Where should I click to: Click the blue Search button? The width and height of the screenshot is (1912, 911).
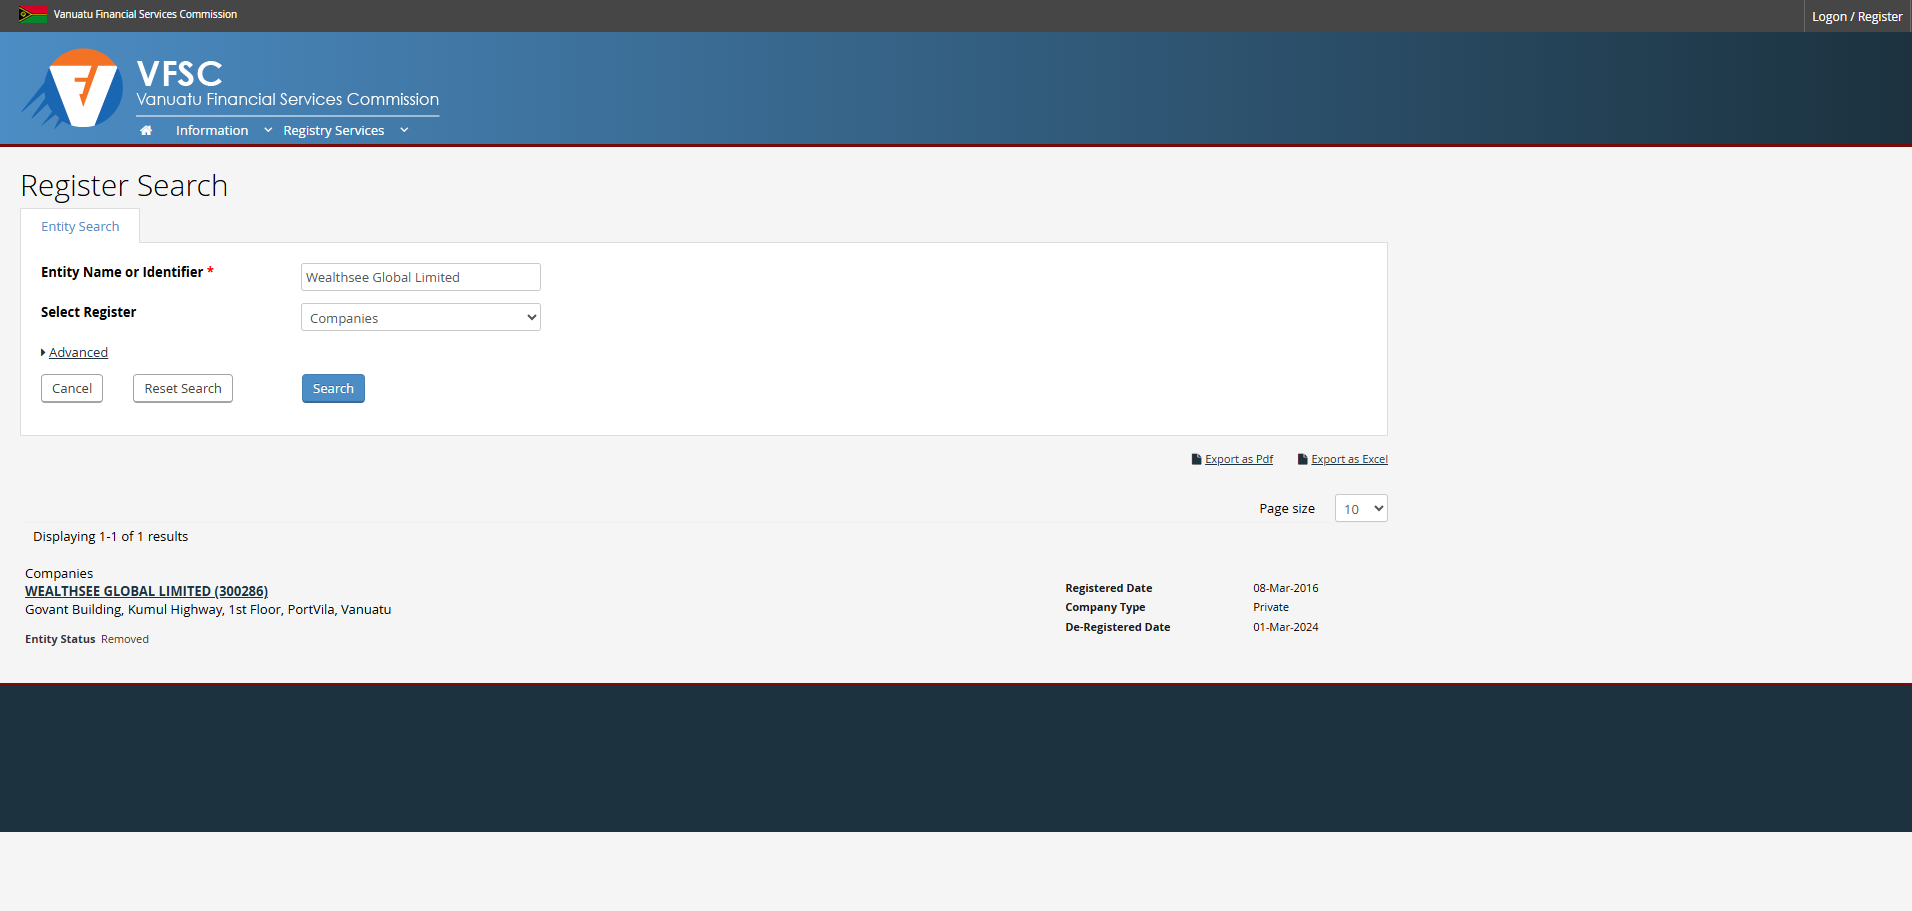pos(333,388)
